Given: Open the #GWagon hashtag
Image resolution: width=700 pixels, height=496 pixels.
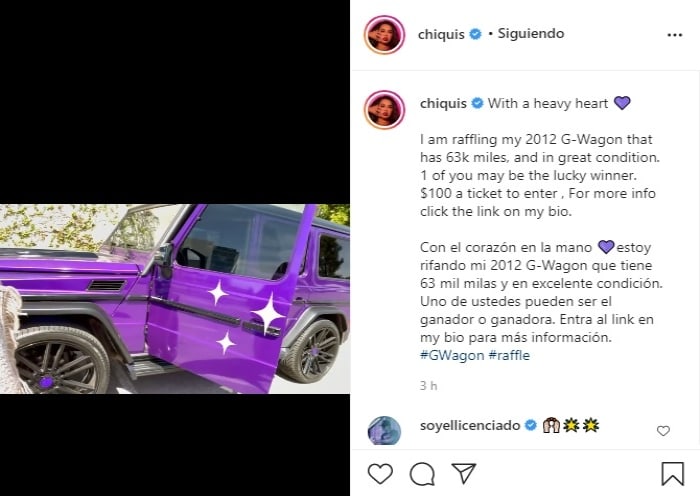Looking at the screenshot, I should click(452, 355).
